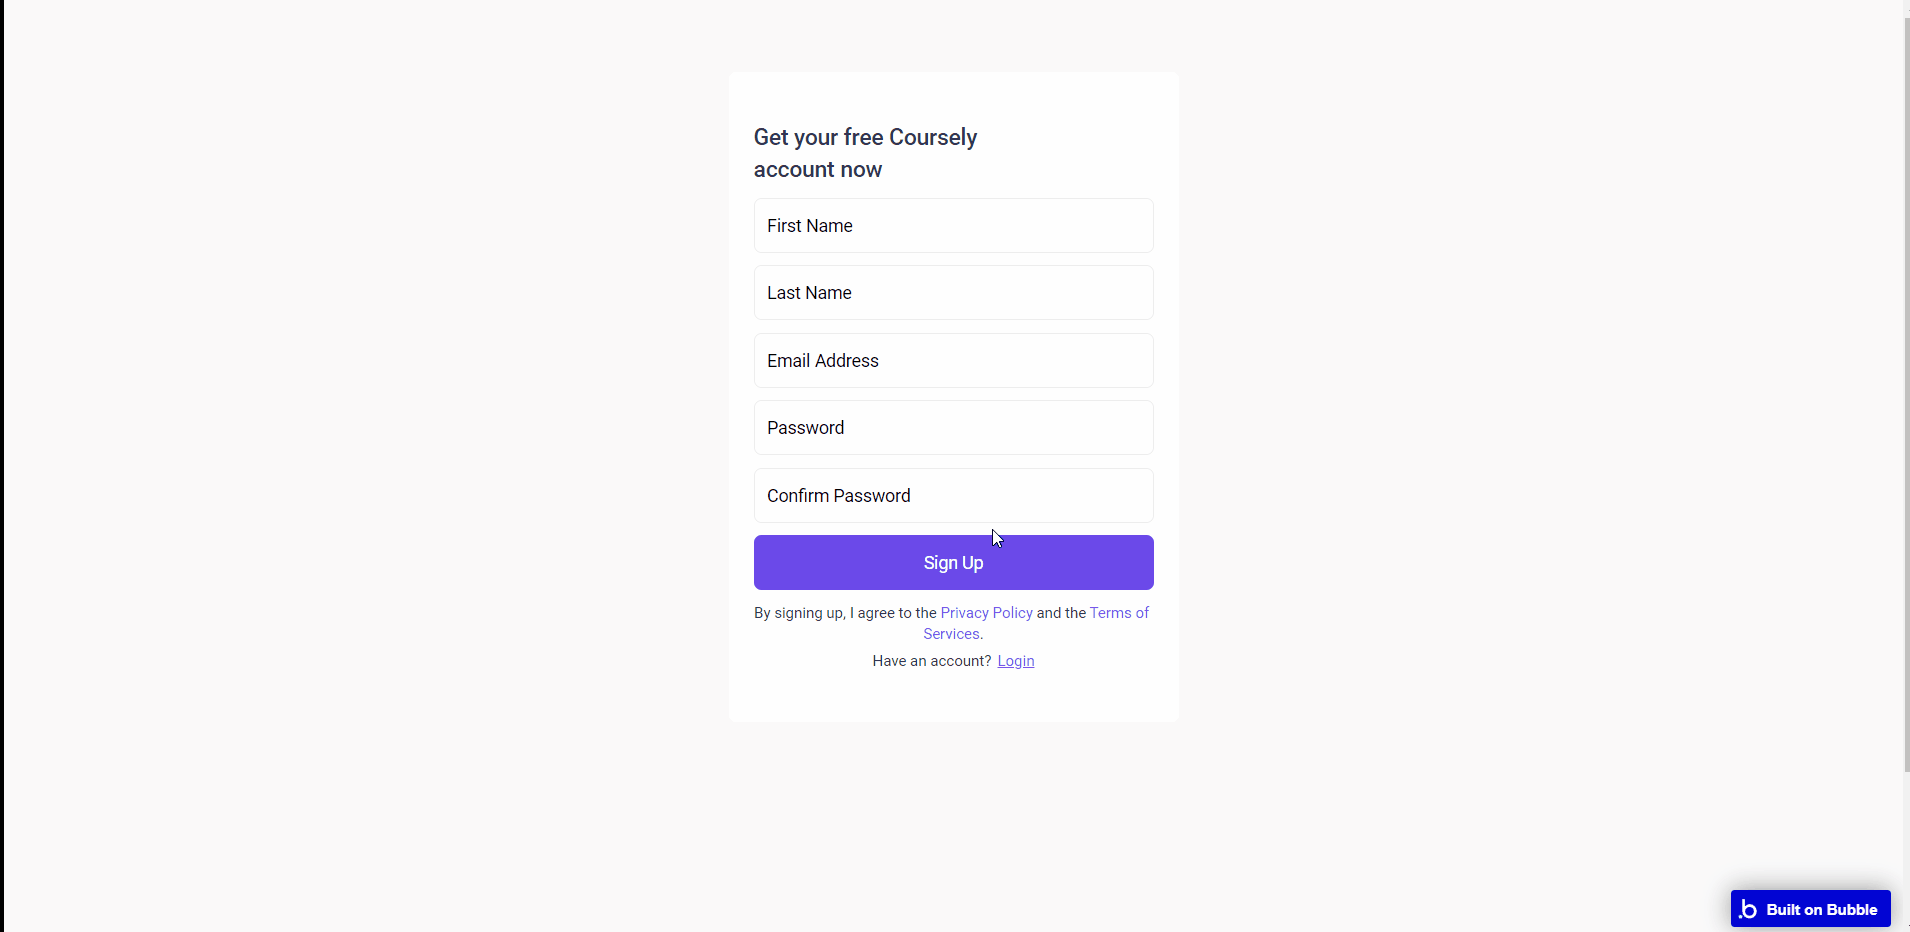Screen dimensions: 1910x932
Task: Click the vertical scrollbar thumb
Action: tap(1906, 394)
